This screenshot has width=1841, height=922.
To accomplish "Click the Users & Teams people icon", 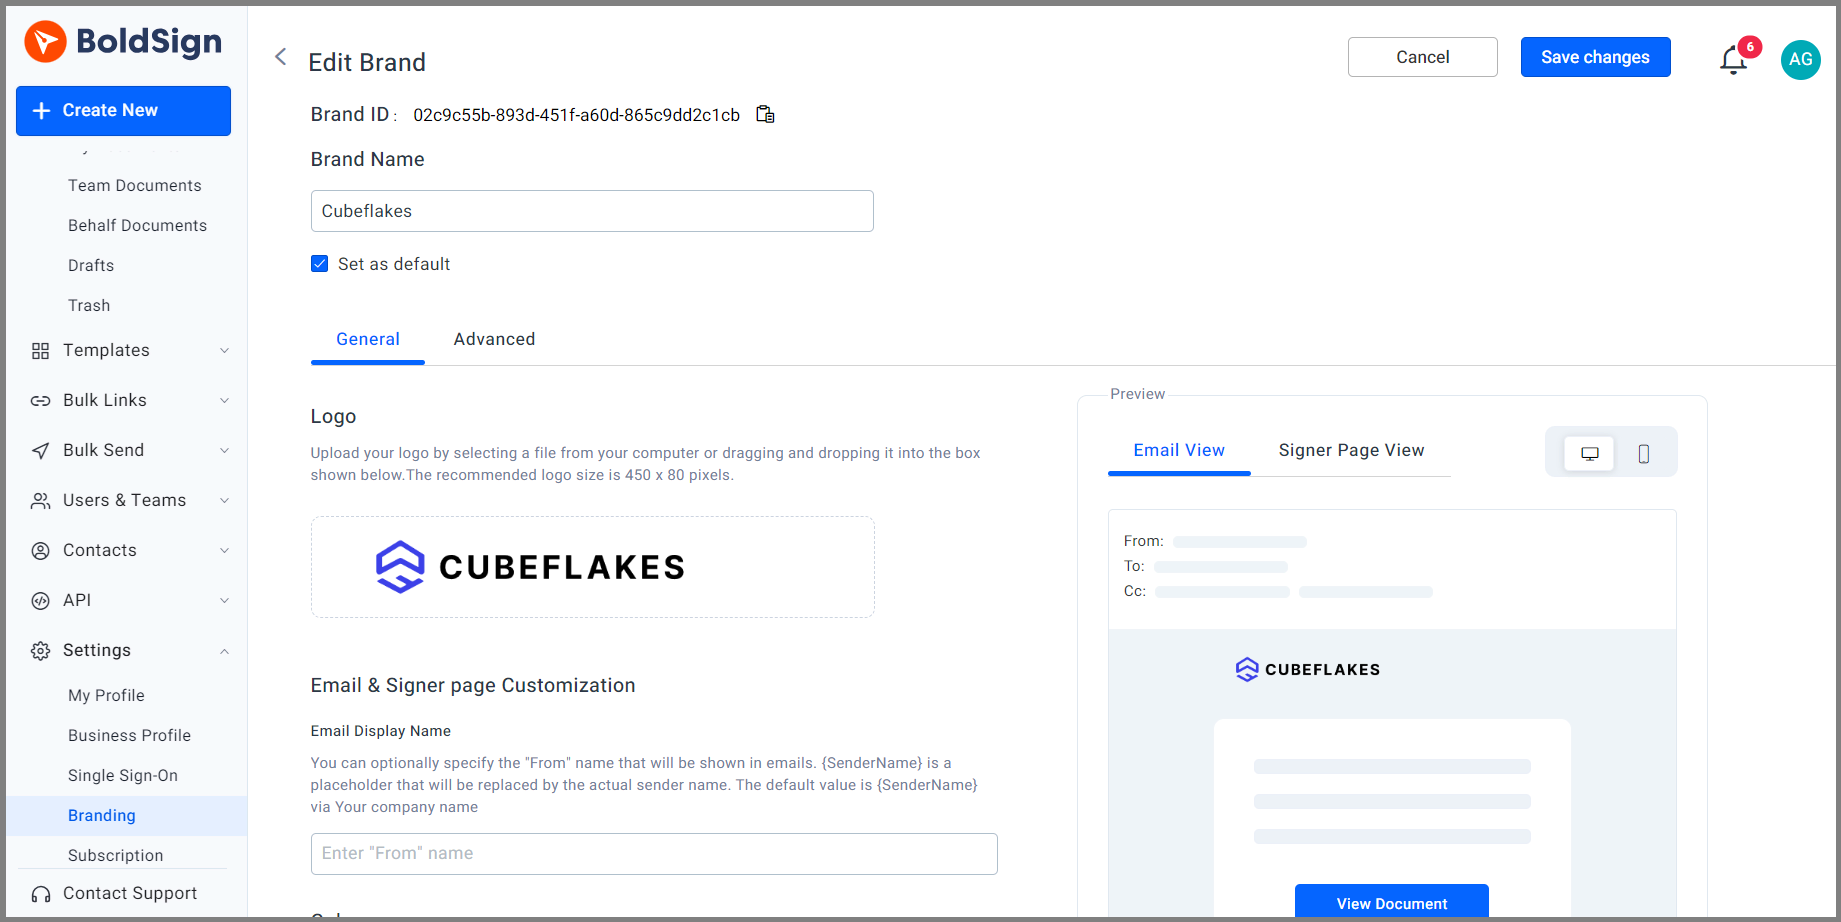I will pos(40,500).
